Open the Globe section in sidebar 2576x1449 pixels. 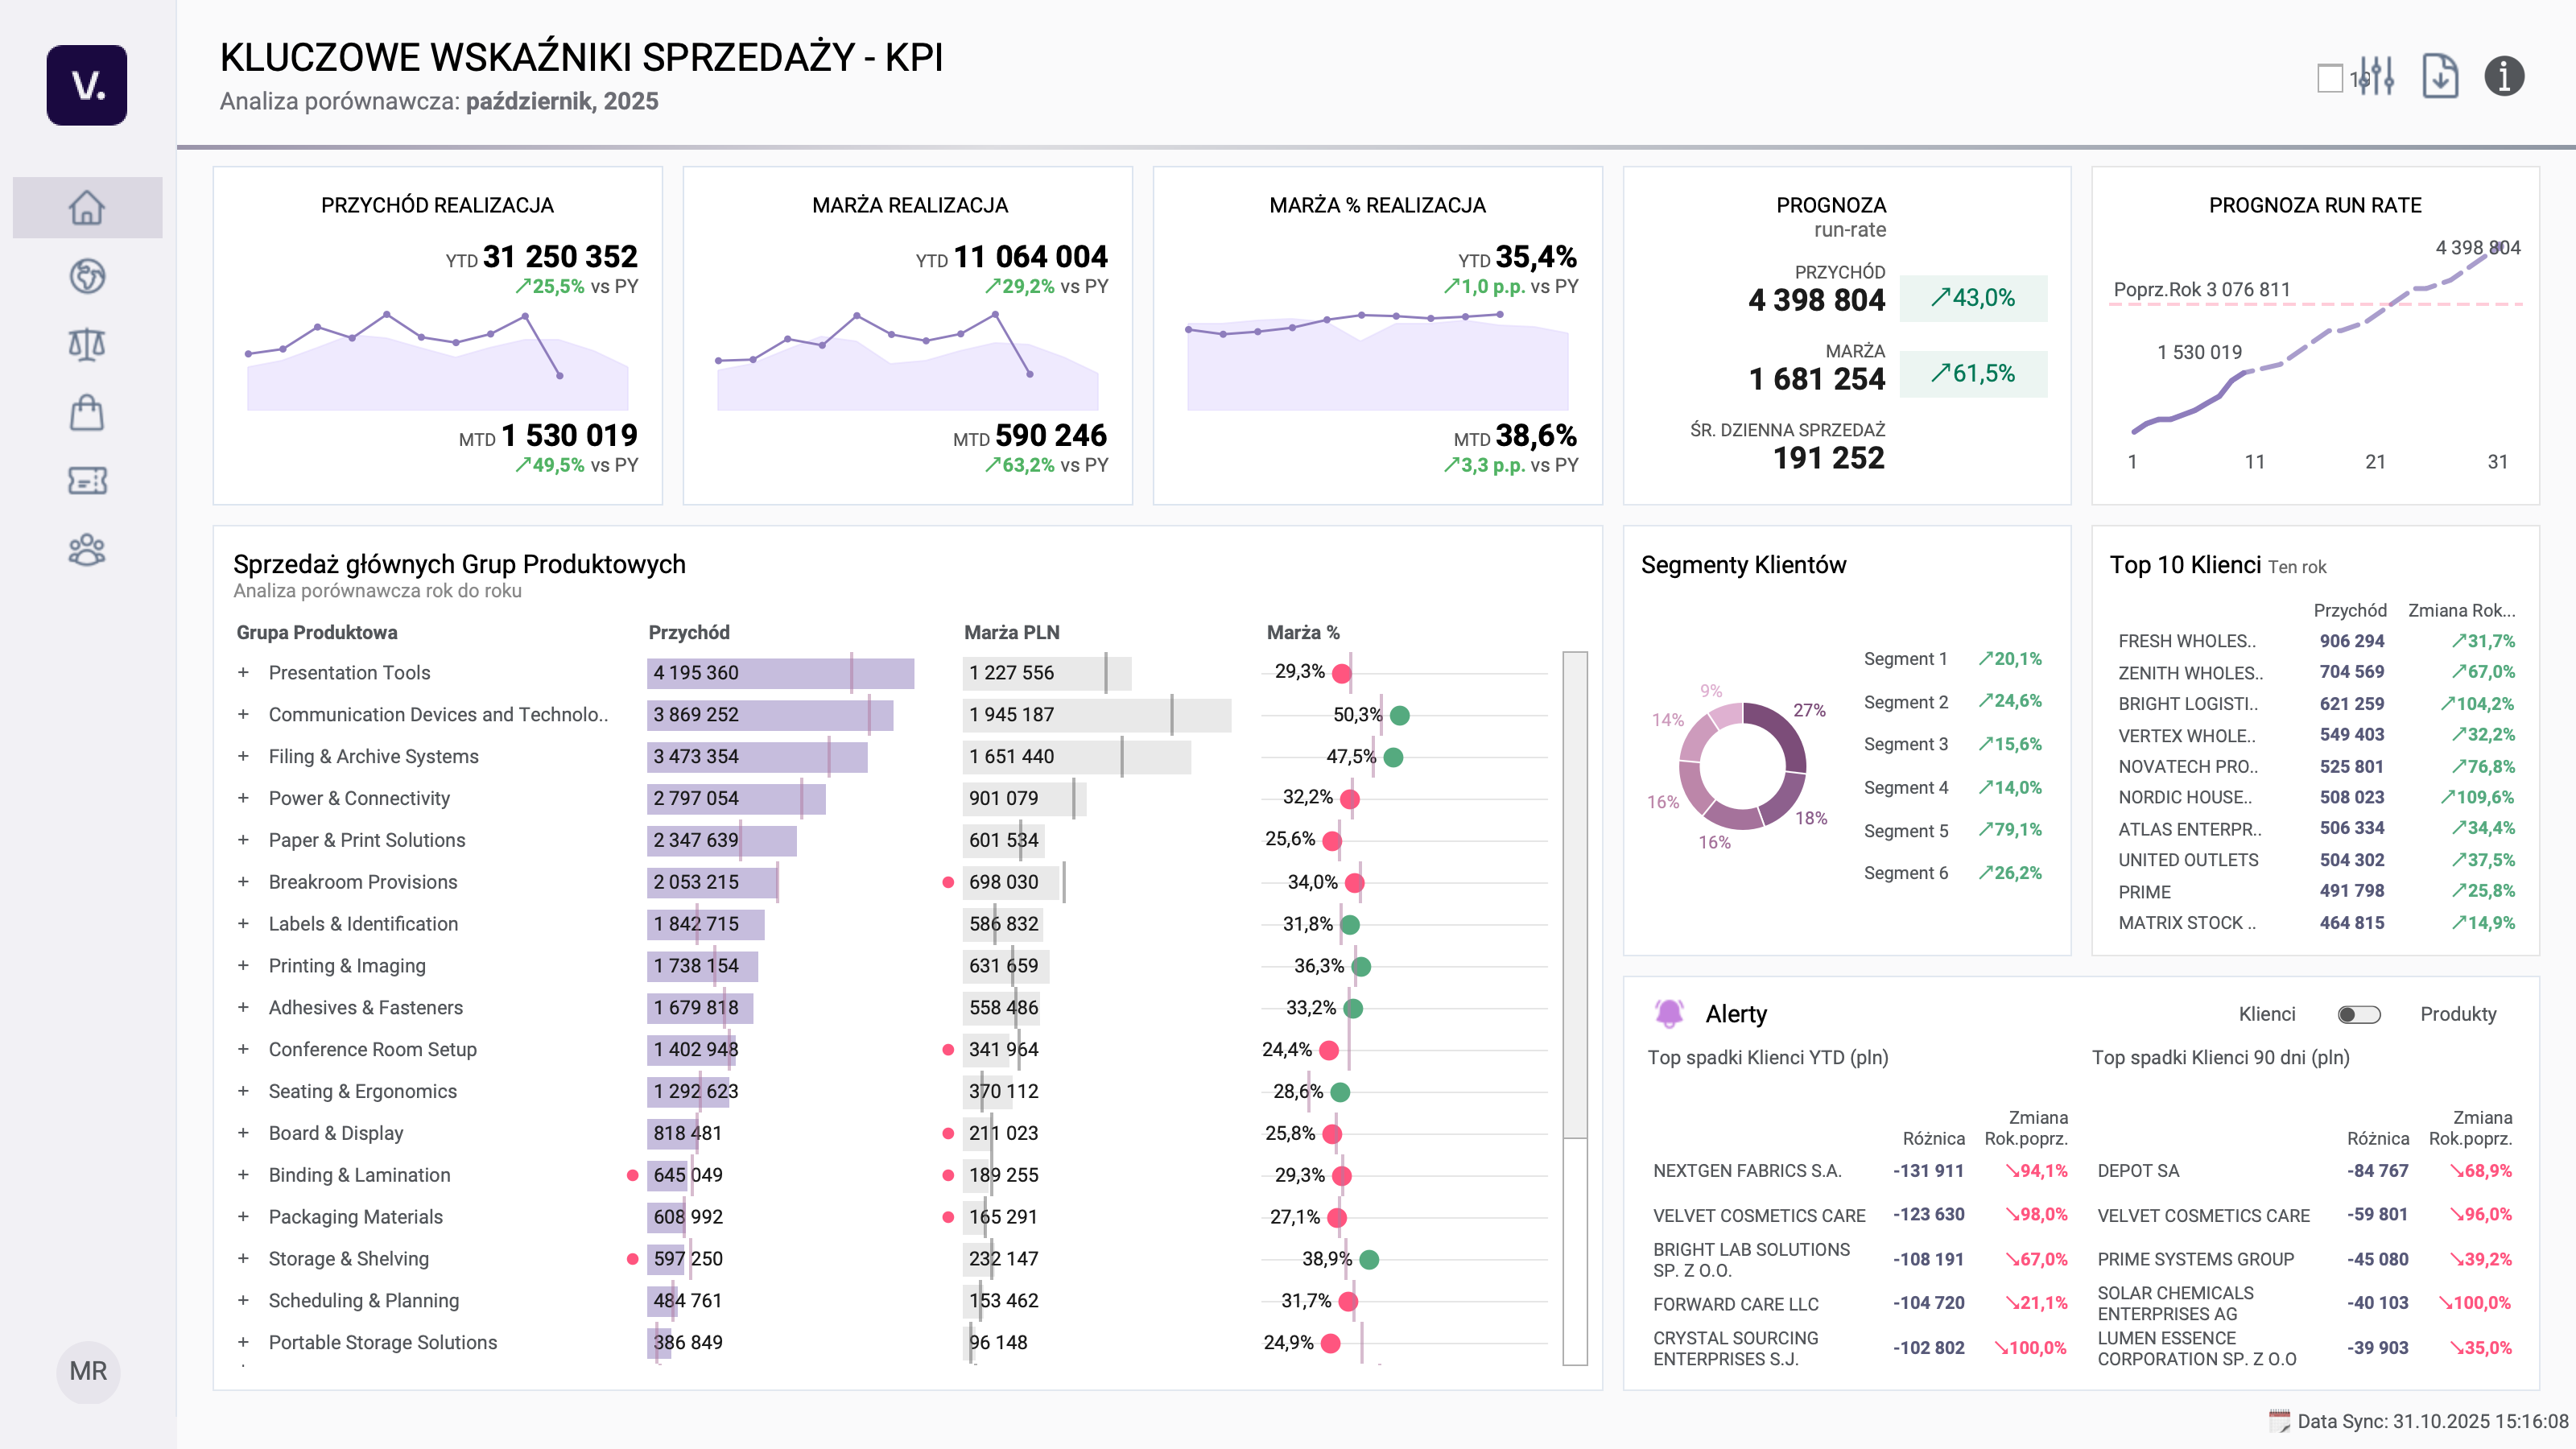point(87,277)
